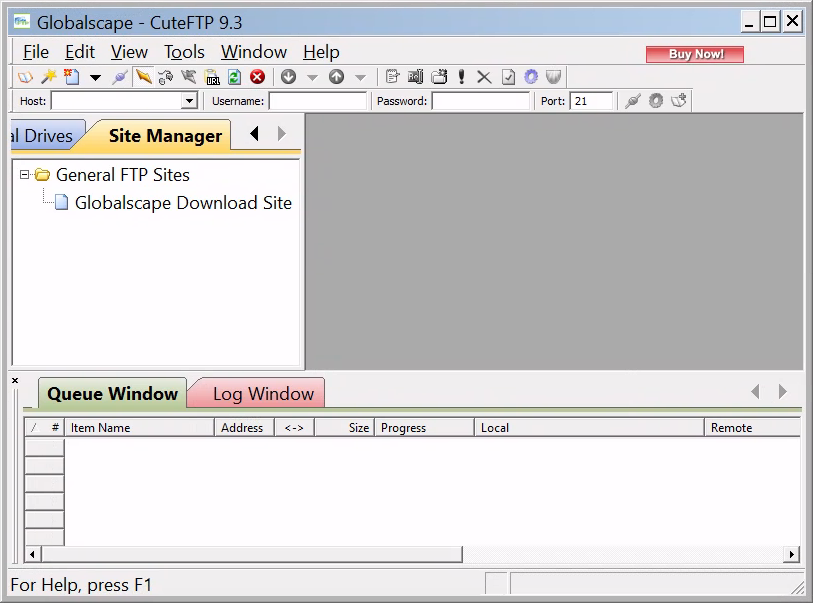Select the Queue Window tab

[113, 394]
